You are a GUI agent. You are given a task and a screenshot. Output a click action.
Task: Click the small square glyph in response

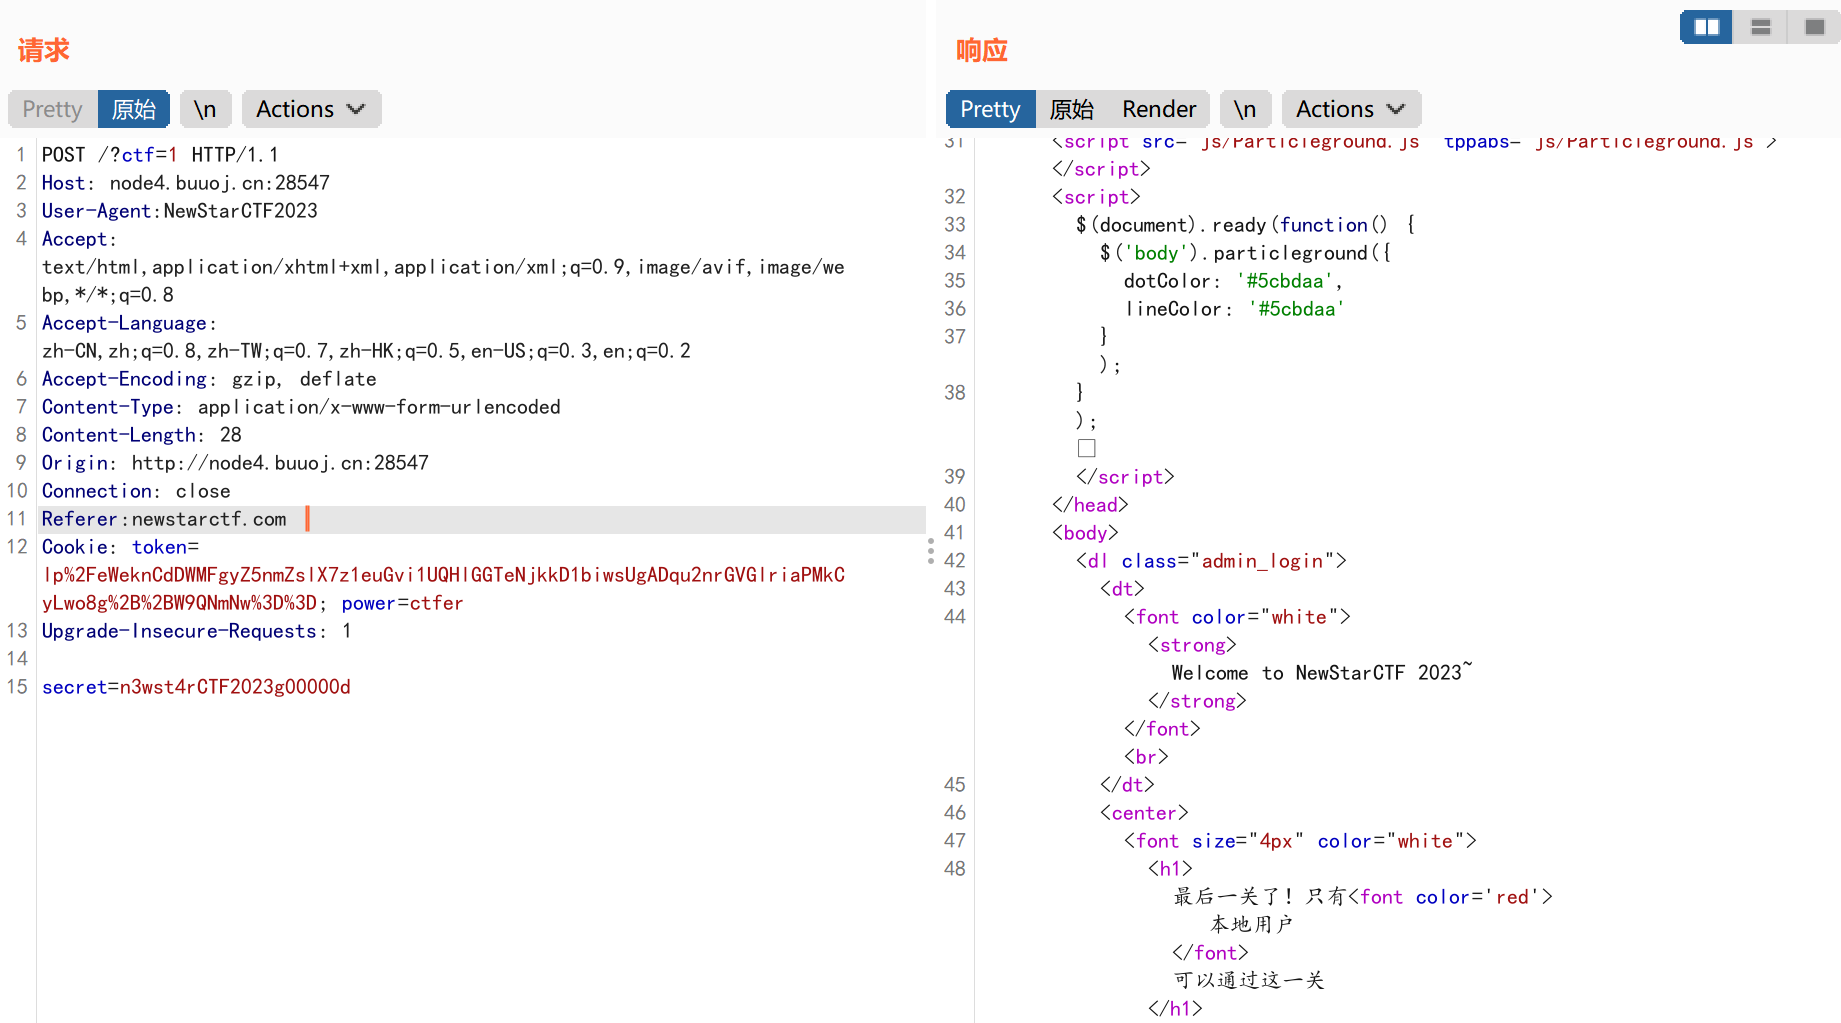coord(1087,448)
